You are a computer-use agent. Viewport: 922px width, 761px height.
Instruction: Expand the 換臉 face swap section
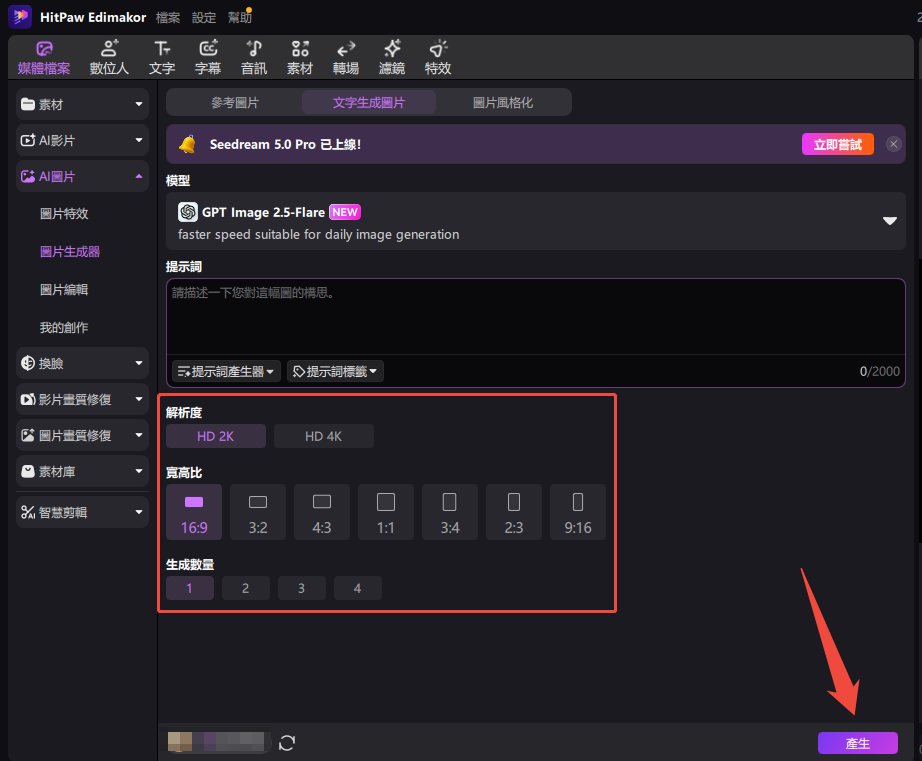click(x=82, y=363)
